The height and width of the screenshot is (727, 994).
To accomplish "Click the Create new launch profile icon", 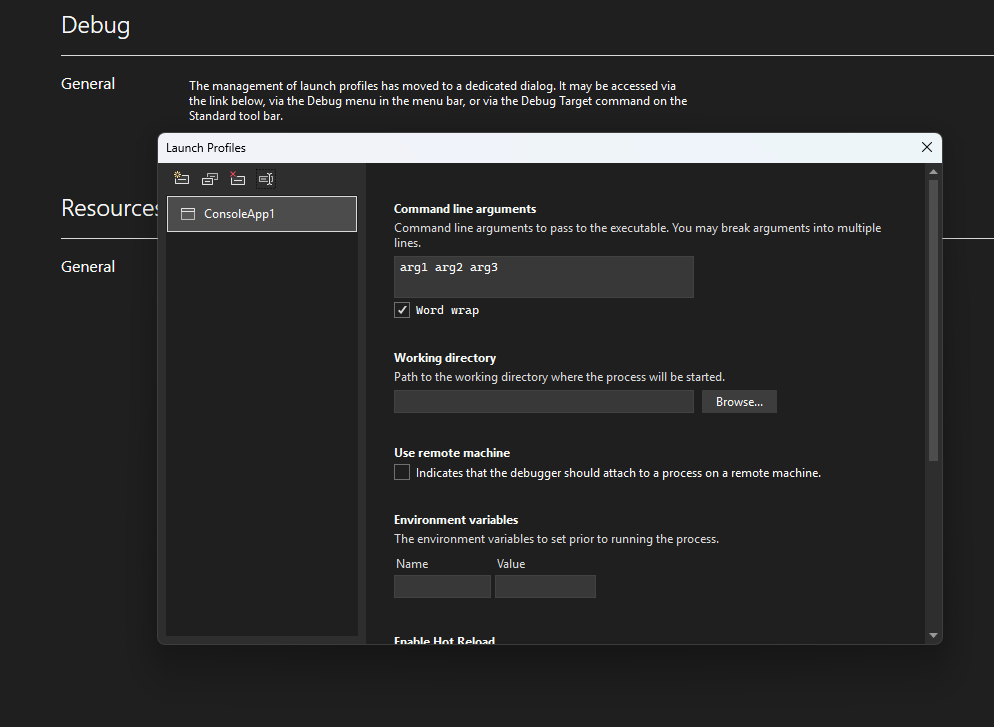I will tap(181, 179).
